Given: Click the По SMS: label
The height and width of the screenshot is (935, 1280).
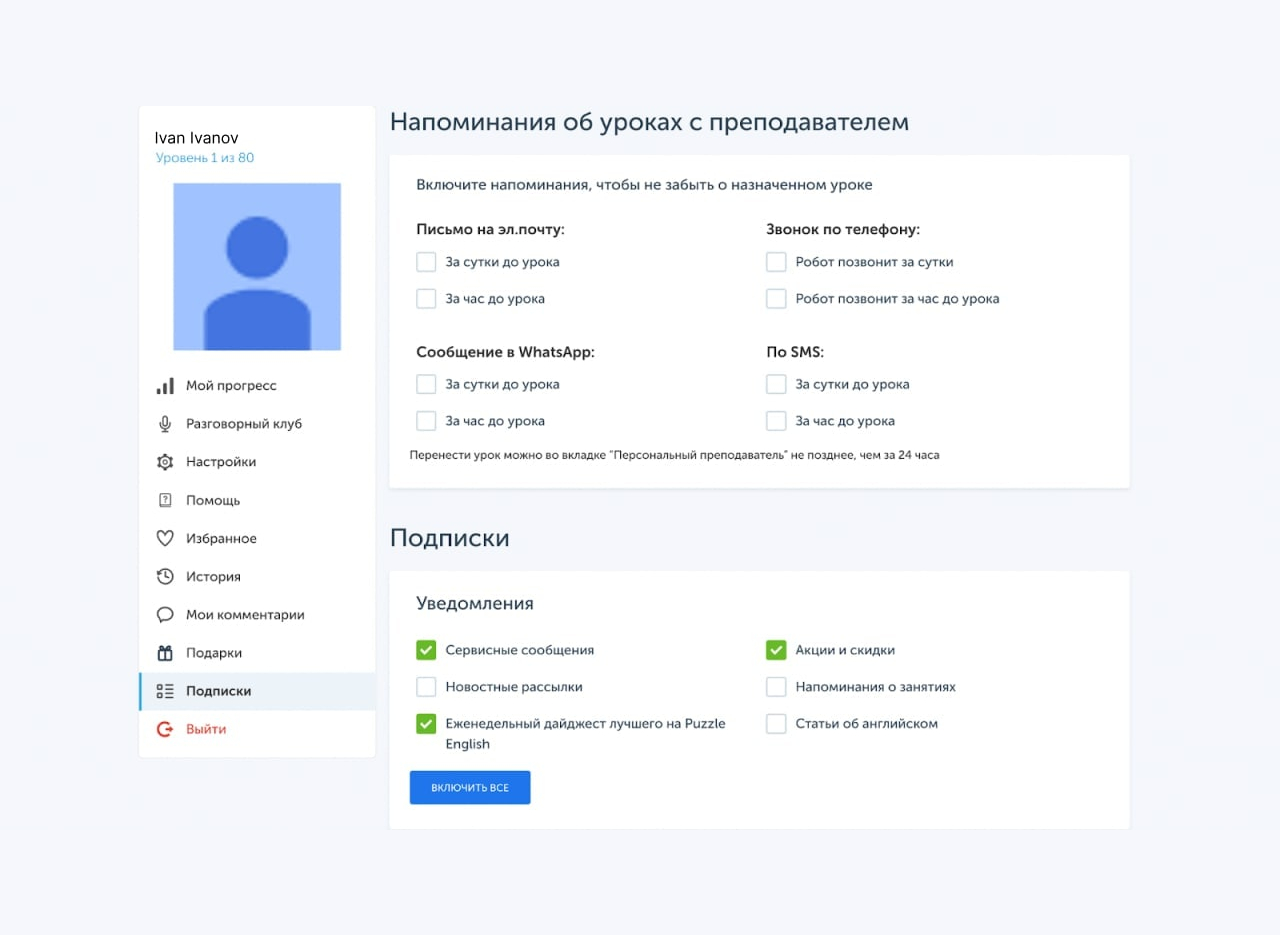Looking at the screenshot, I should [x=795, y=352].
